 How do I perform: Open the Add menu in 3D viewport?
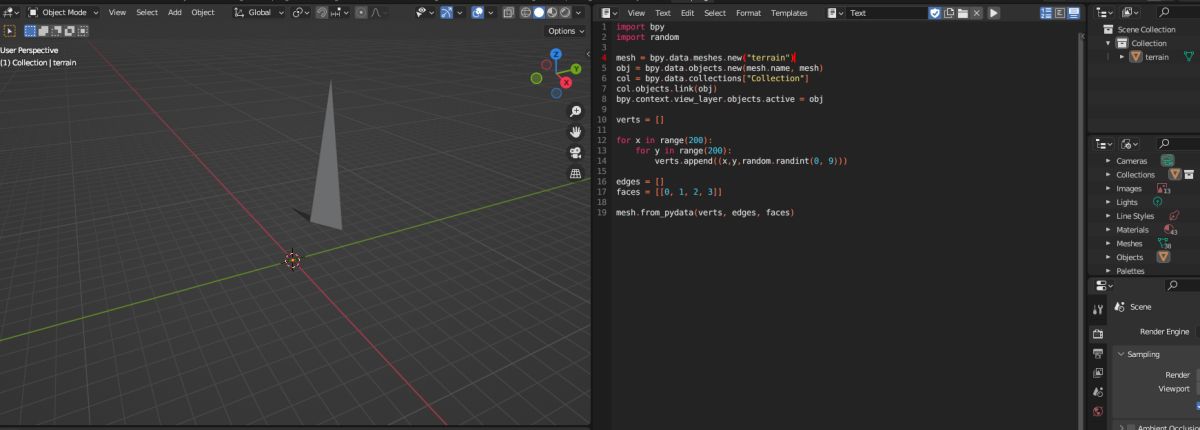click(175, 13)
